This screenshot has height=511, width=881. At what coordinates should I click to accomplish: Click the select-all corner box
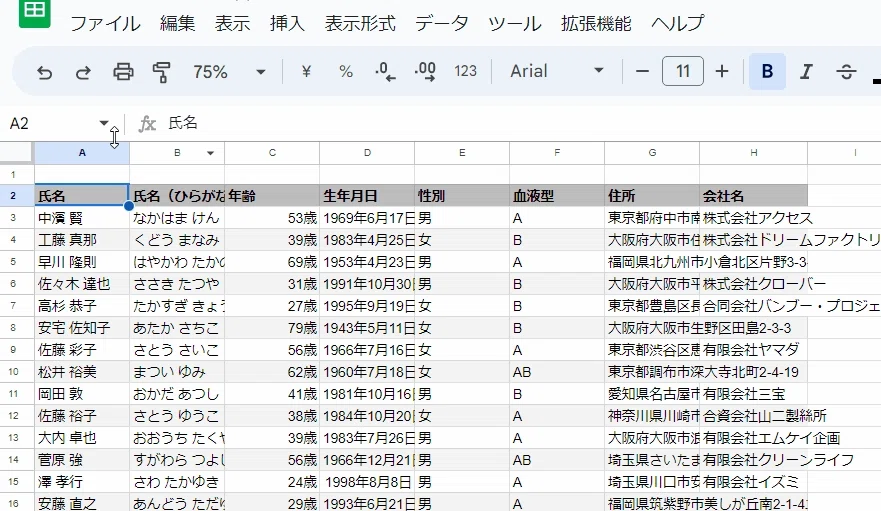point(16,153)
